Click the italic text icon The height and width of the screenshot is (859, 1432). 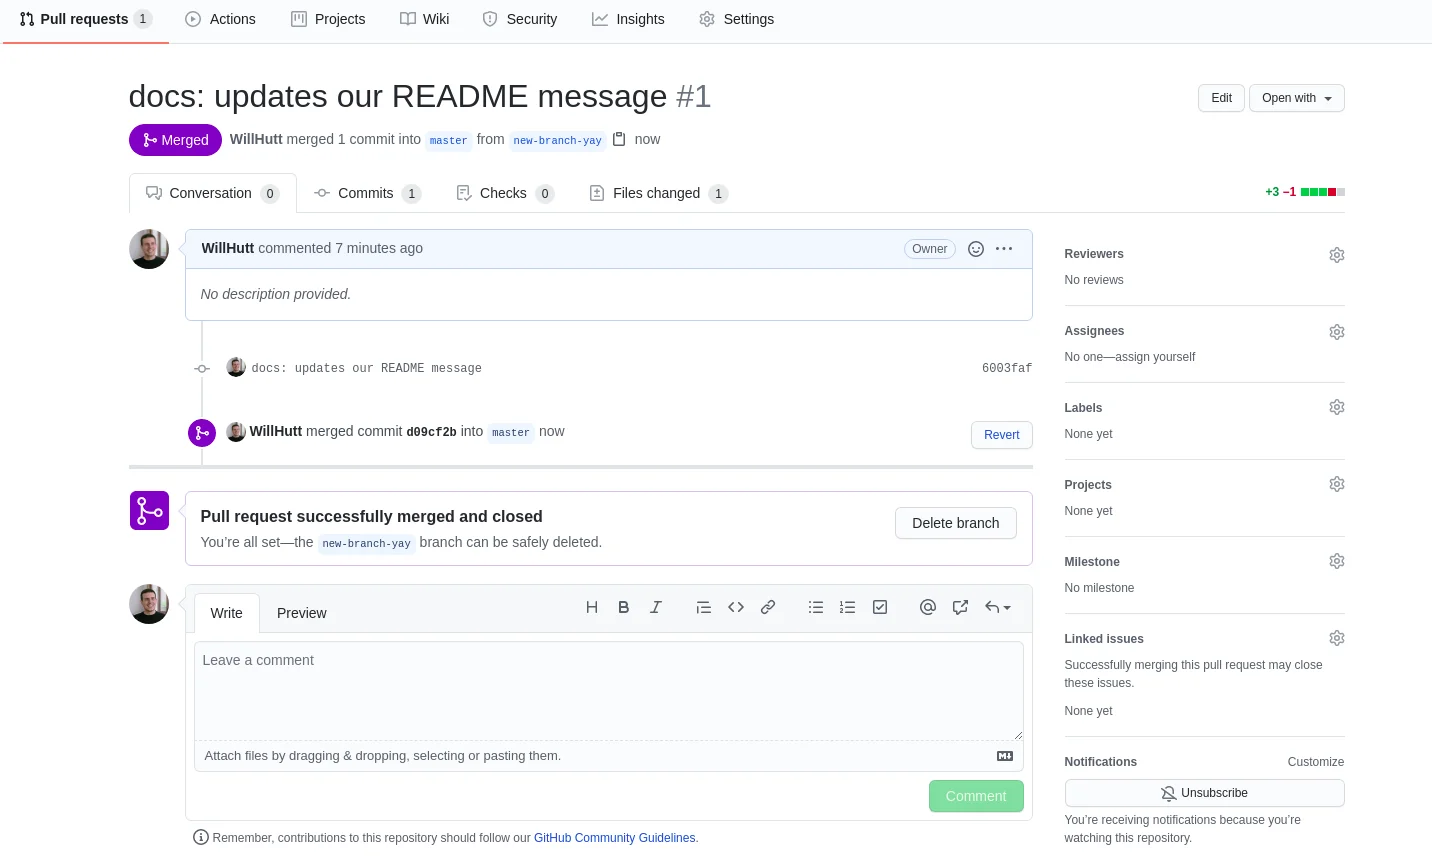point(656,607)
